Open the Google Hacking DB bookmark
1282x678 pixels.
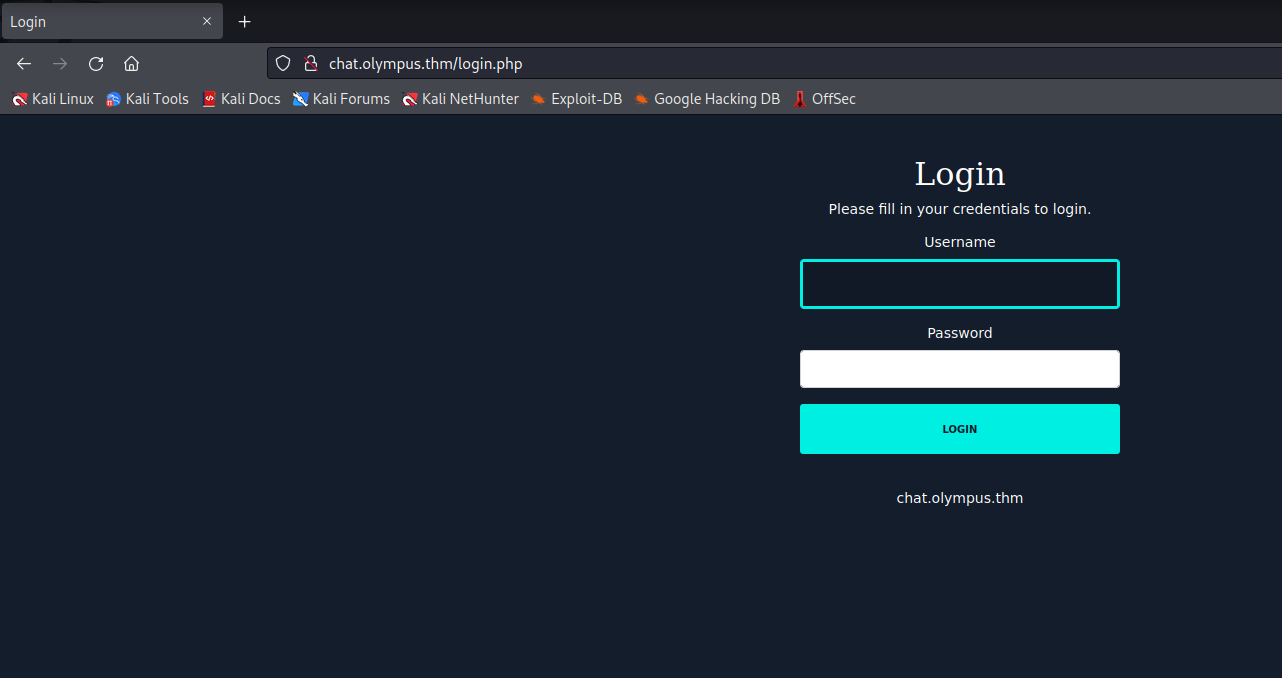pyautogui.click(x=707, y=99)
